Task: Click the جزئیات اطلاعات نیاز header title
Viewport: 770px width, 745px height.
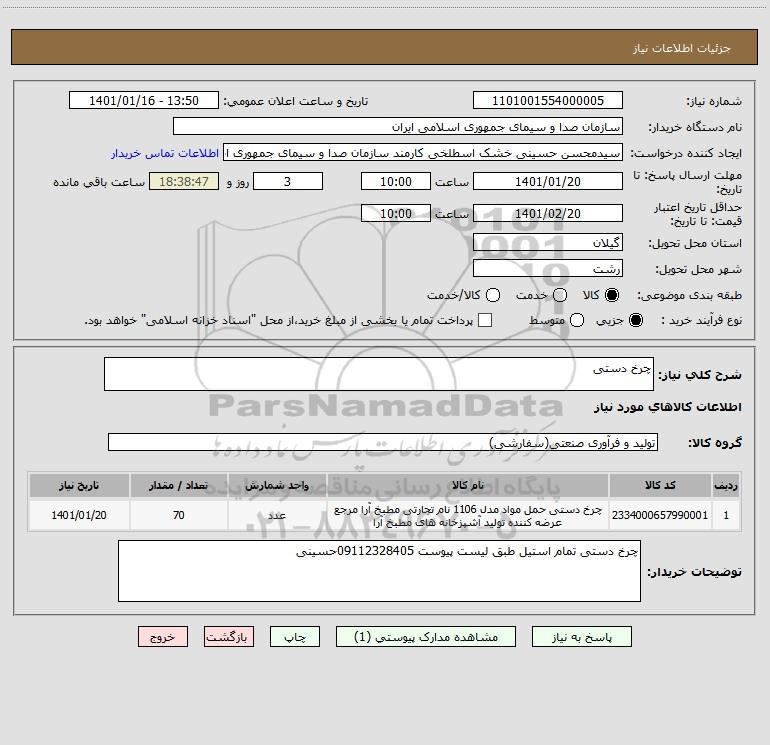Action: click(681, 48)
